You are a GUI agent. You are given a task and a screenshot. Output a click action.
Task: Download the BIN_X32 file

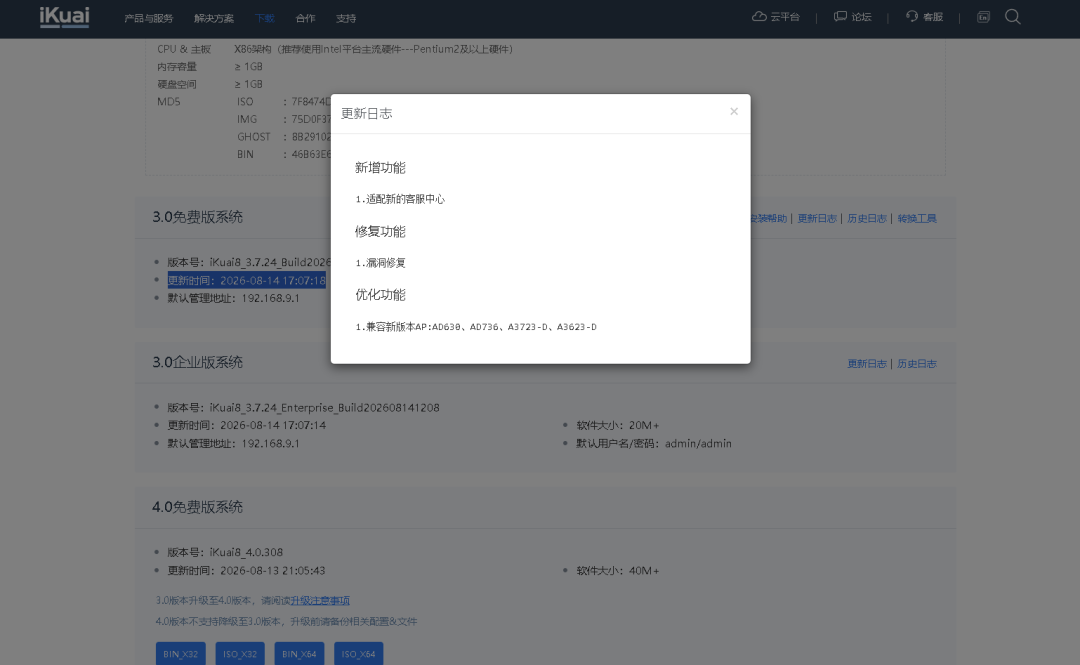tap(180, 654)
